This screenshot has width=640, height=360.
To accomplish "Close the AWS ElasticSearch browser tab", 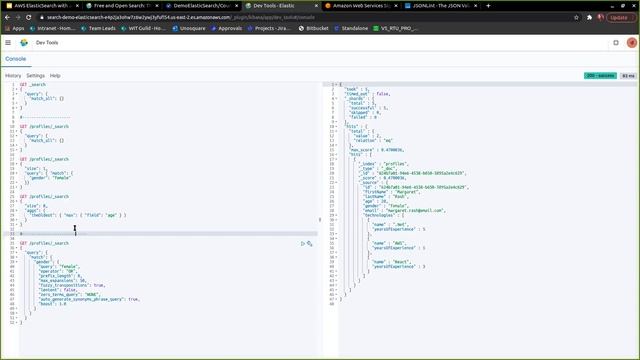I will tap(77, 6).
